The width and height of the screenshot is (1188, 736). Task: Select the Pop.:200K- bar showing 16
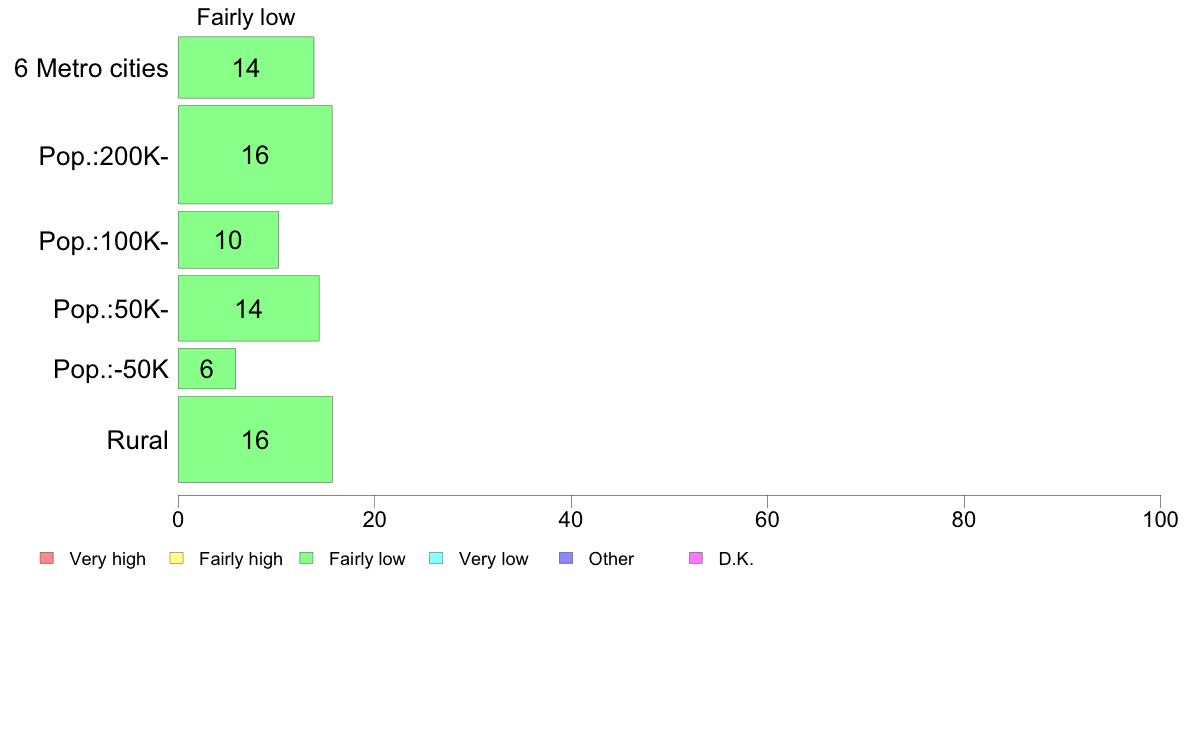[255, 155]
